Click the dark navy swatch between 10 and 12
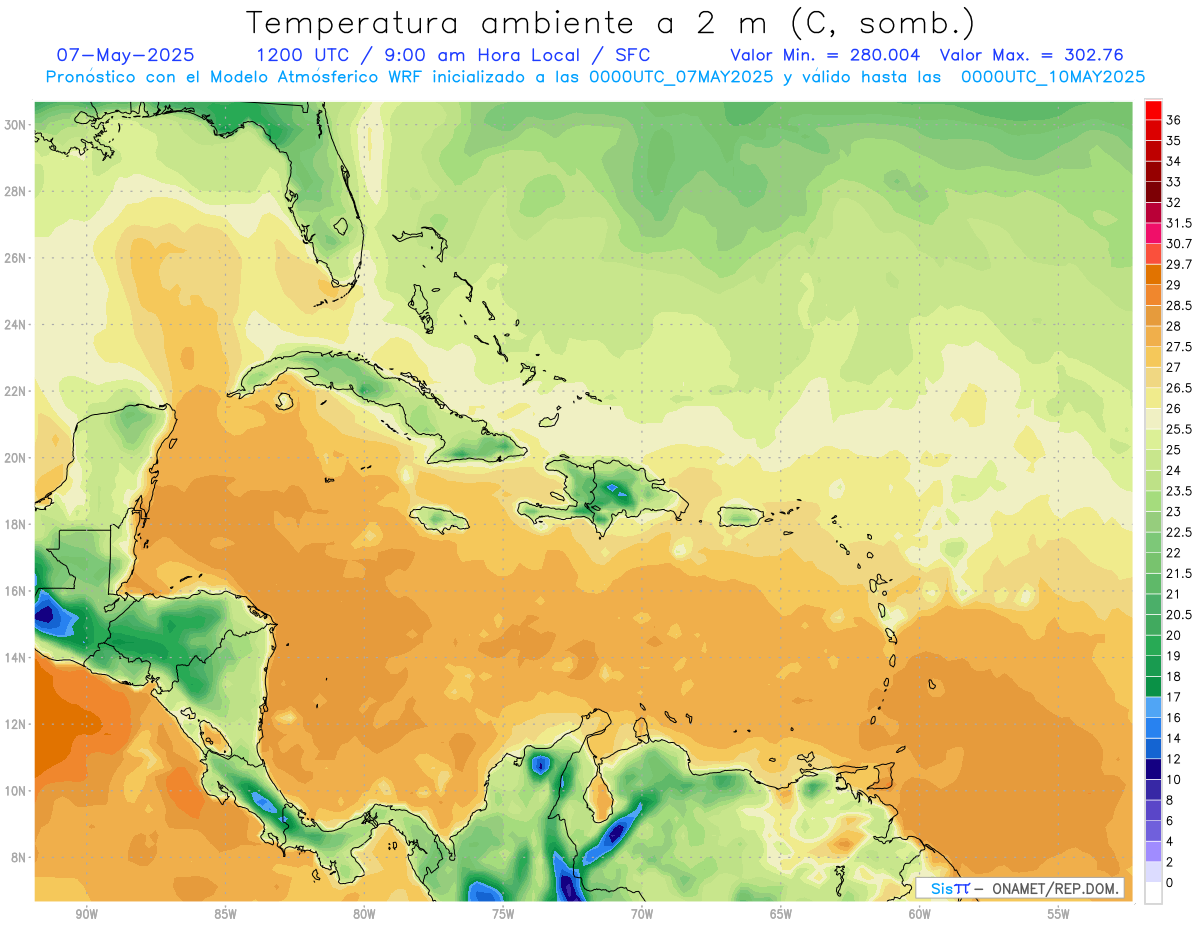This screenshot has width=1200, height=927. point(1153,769)
